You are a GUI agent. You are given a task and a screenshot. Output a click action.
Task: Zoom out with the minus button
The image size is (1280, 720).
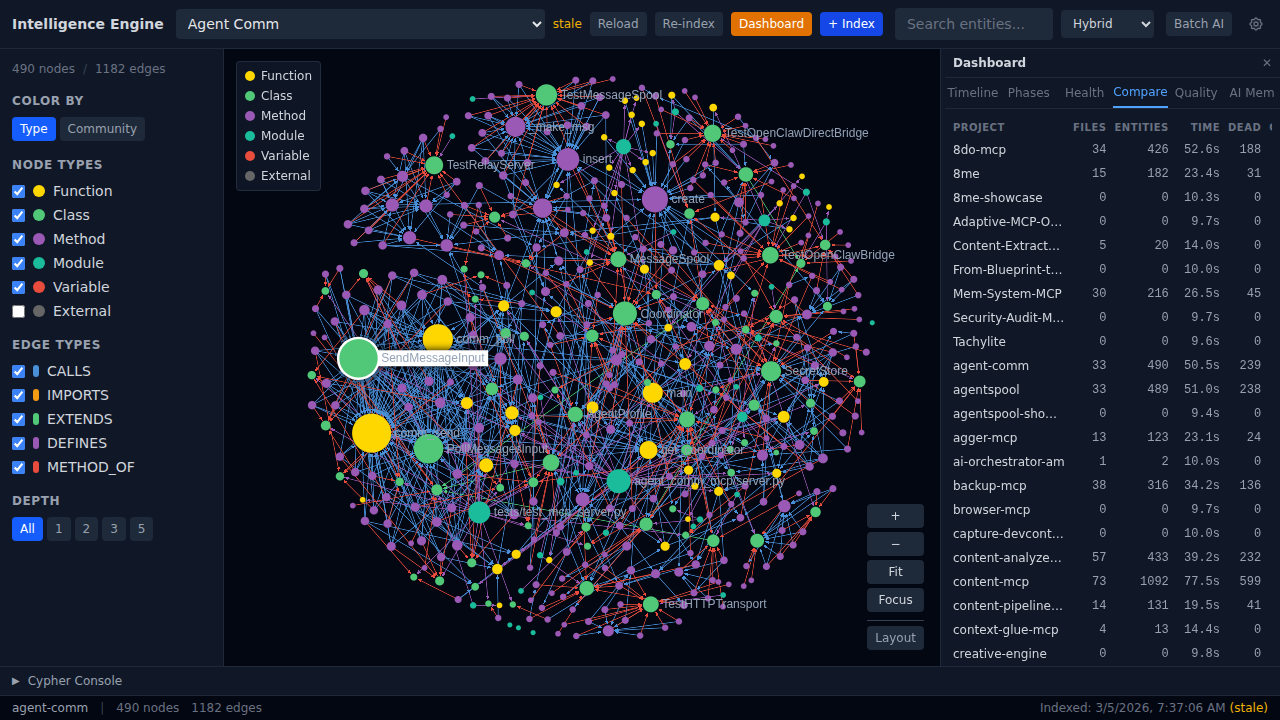(895, 544)
